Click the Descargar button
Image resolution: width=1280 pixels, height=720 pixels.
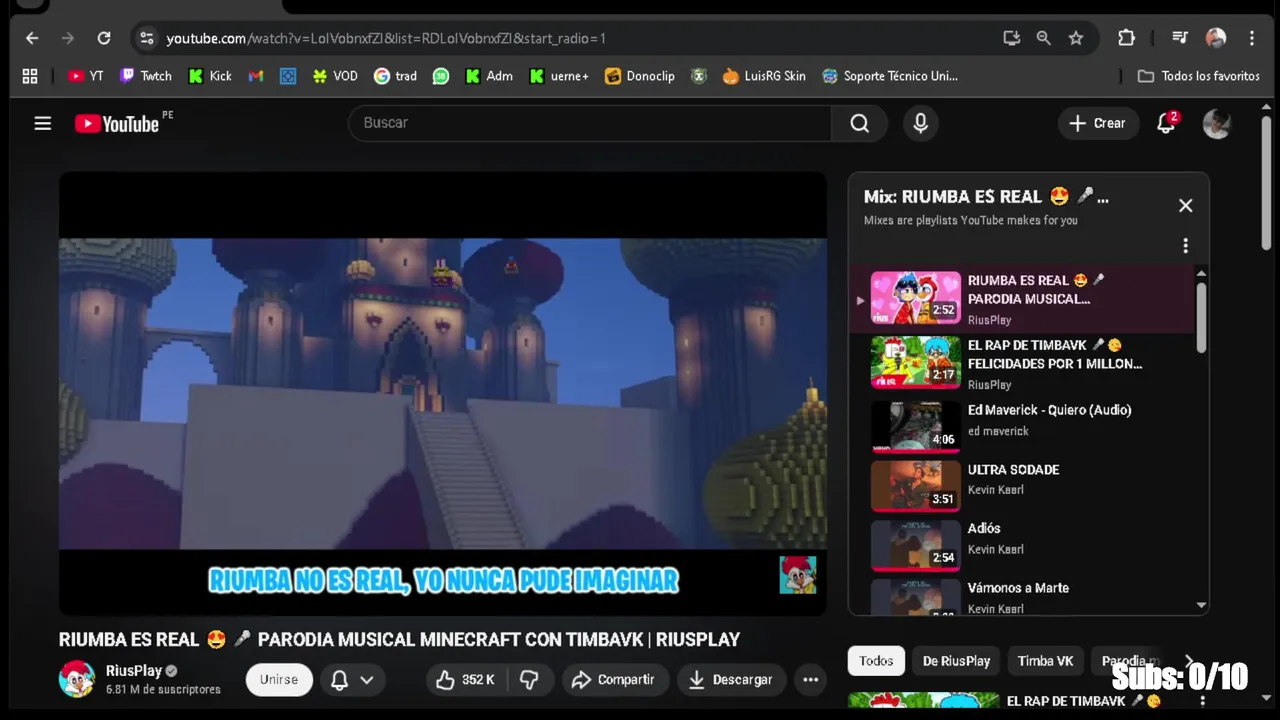click(730, 680)
